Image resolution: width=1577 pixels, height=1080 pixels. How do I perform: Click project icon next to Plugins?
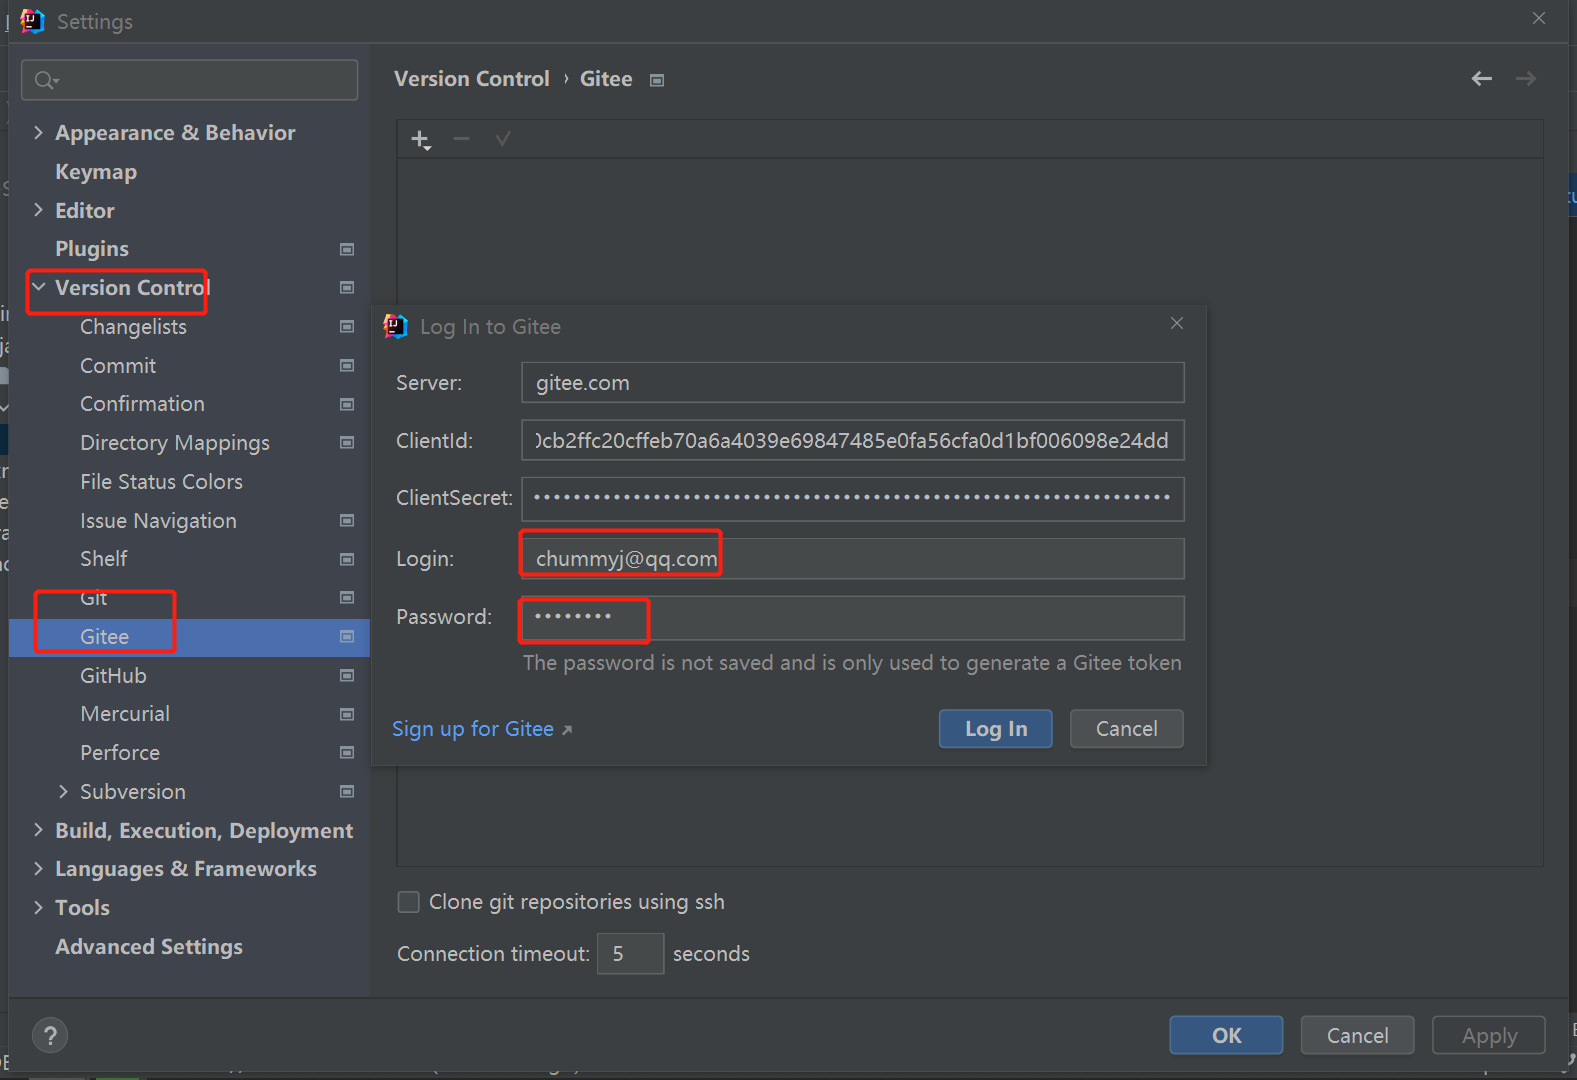(347, 249)
